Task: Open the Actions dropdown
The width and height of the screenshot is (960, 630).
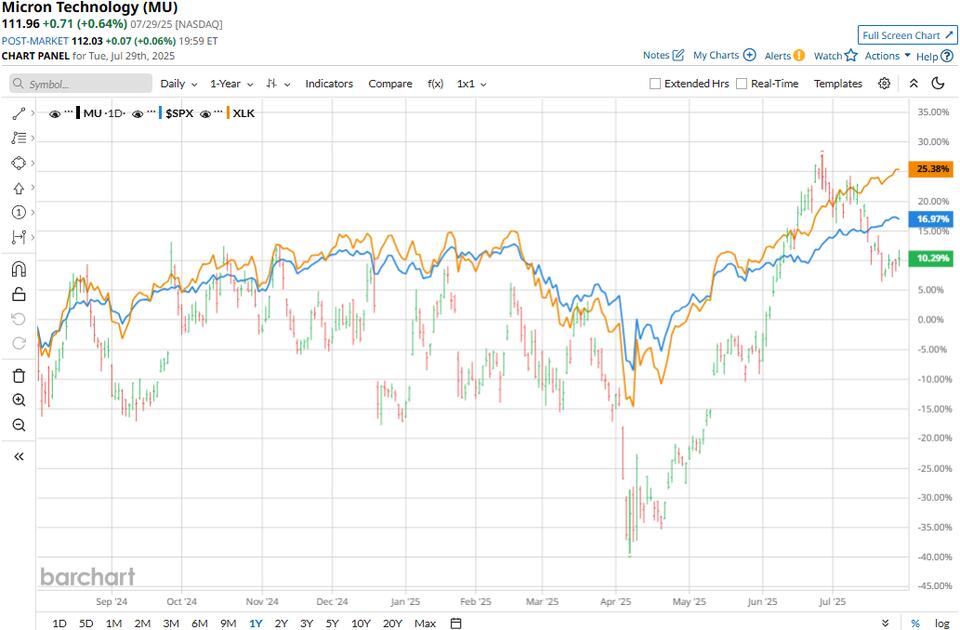Action: pos(887,56)
